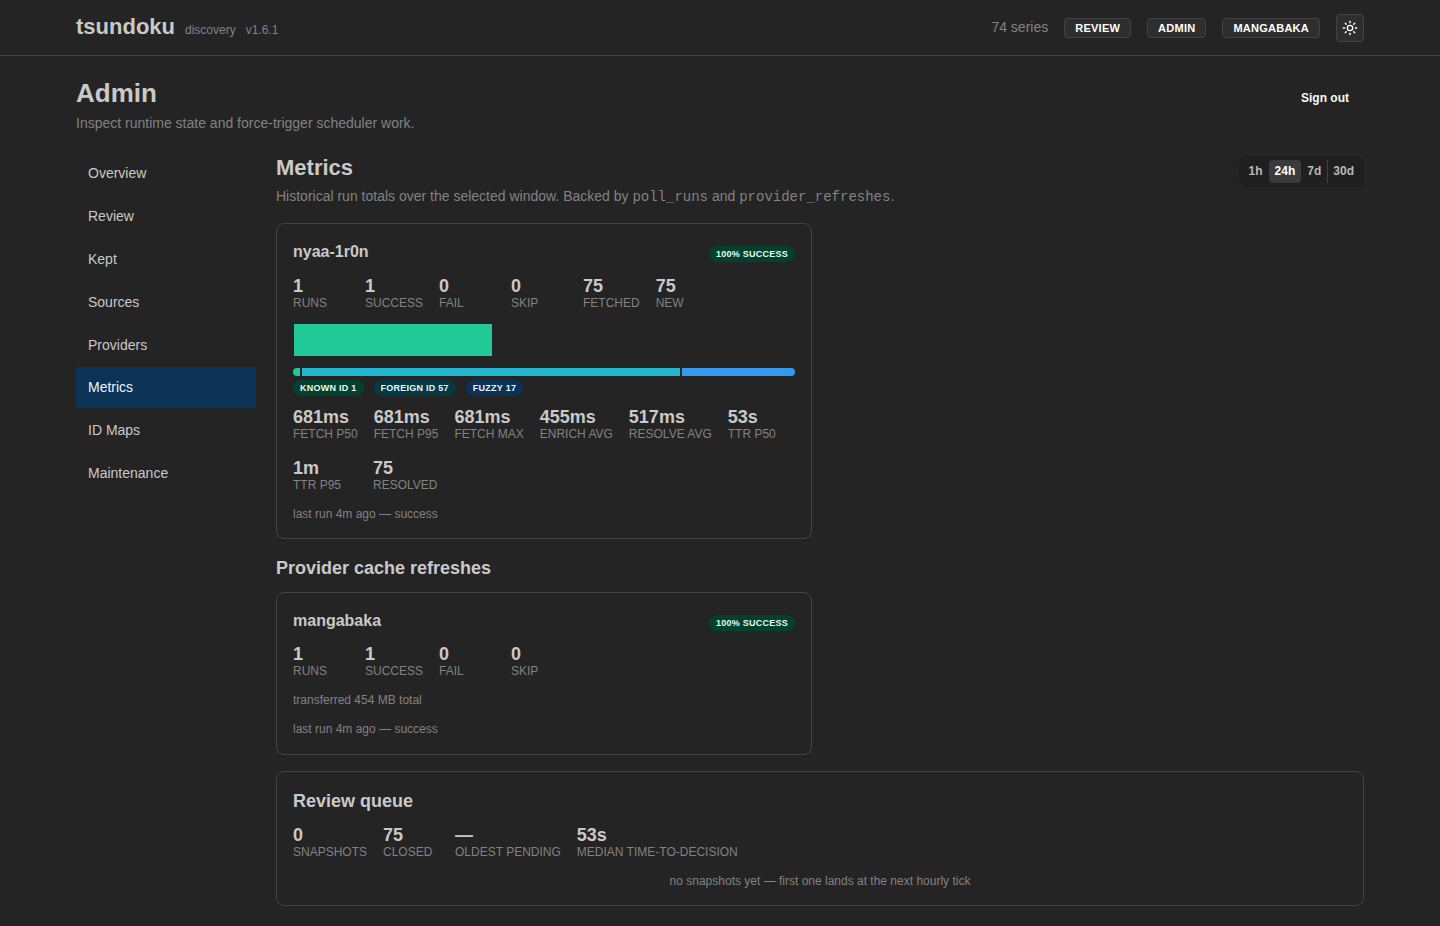The width and height of the screenshot is (1440, 926).
Task: Select the Overview sidebar item
Action: 166,173
